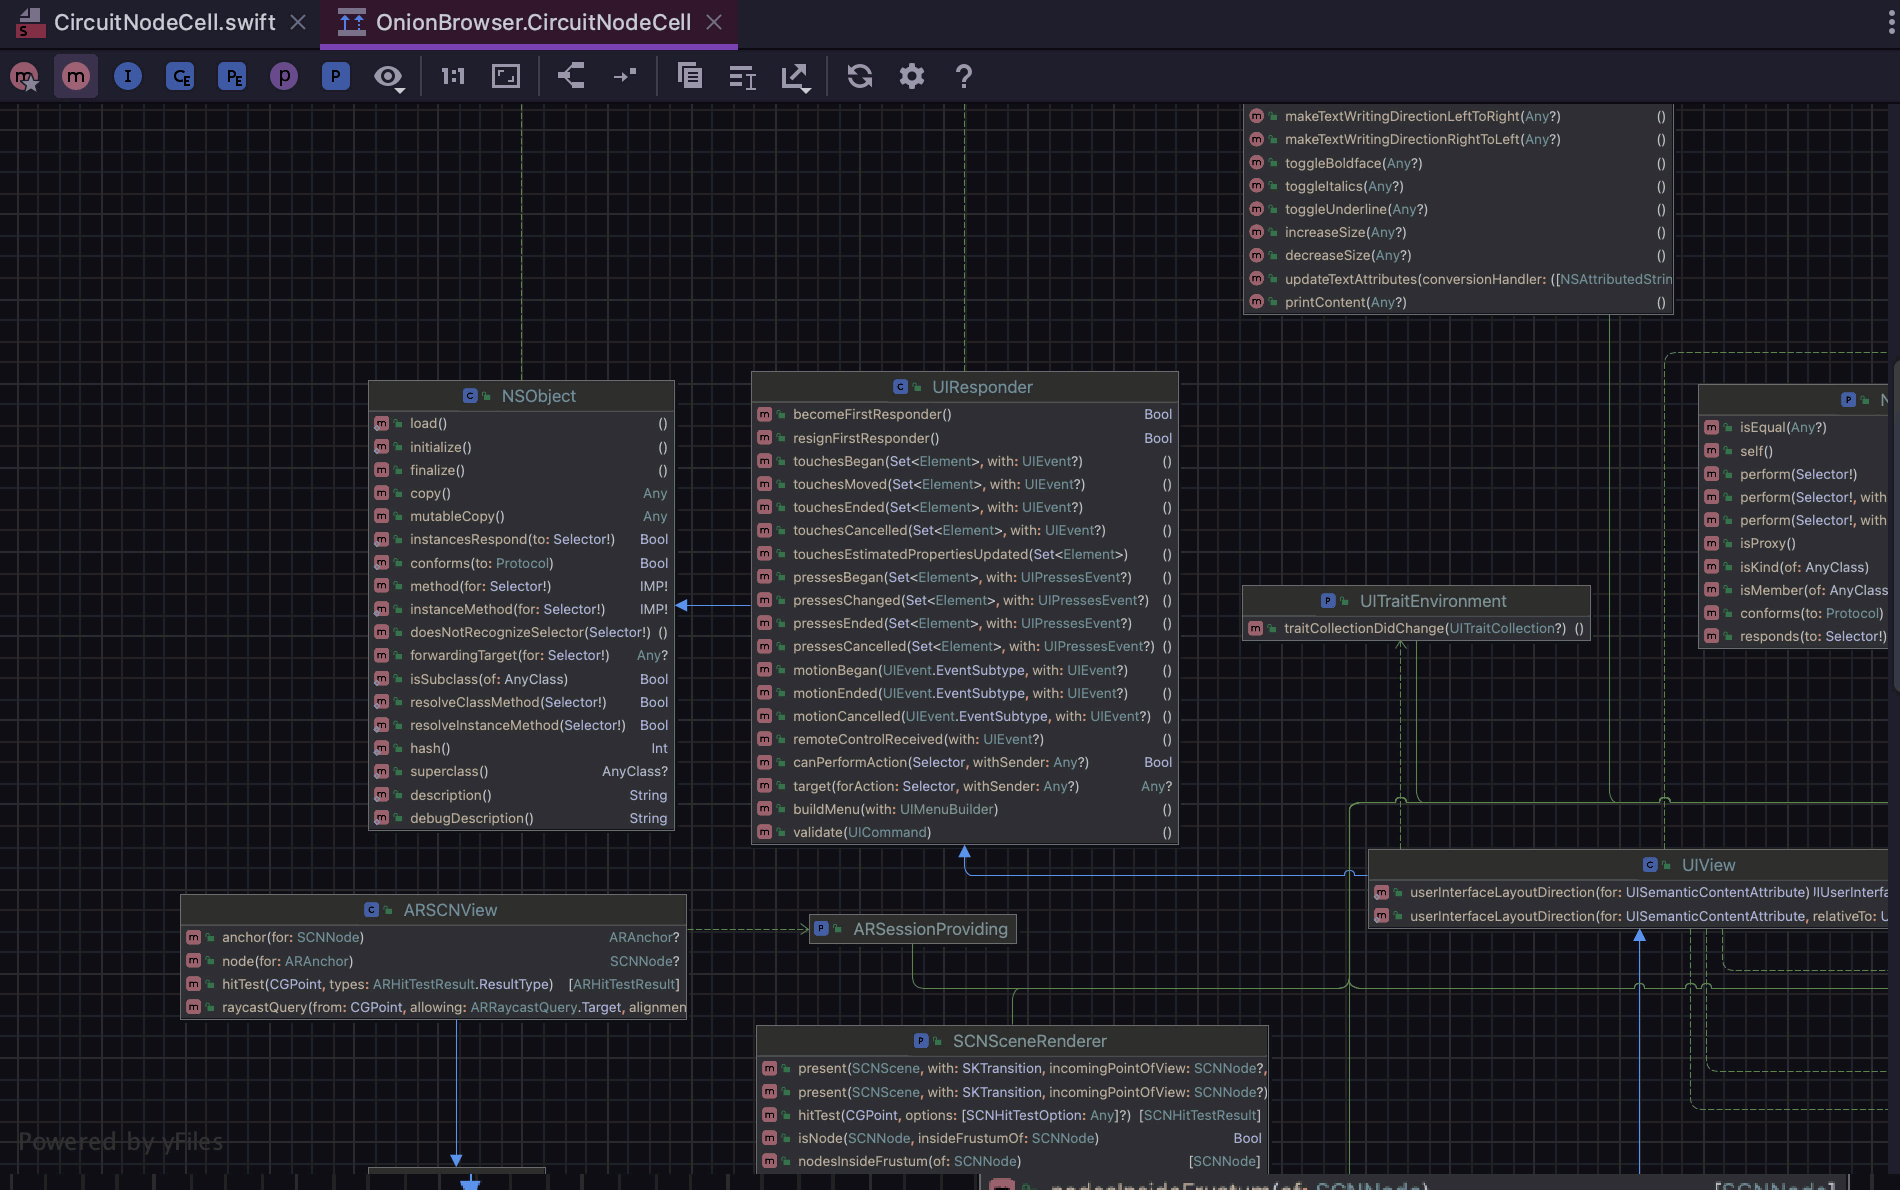Open the export diagram dropdown
The image size is (1900, 1190).
[x=795, y=77]
